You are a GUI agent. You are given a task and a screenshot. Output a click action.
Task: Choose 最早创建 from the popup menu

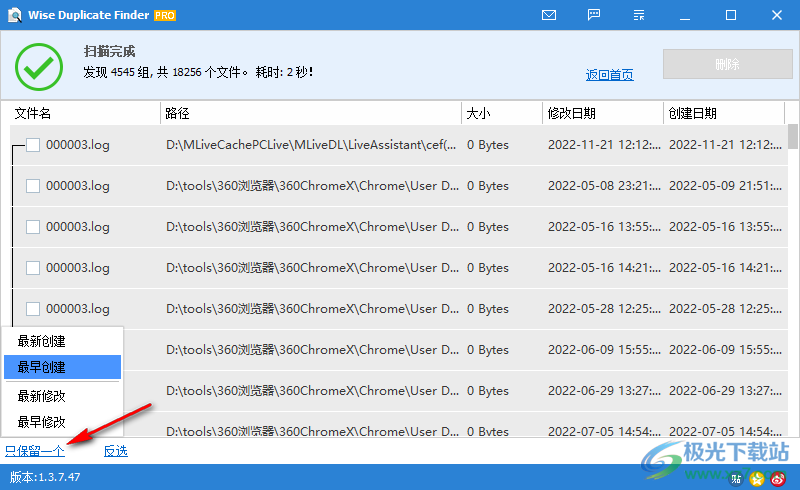(x=62, y=367)
